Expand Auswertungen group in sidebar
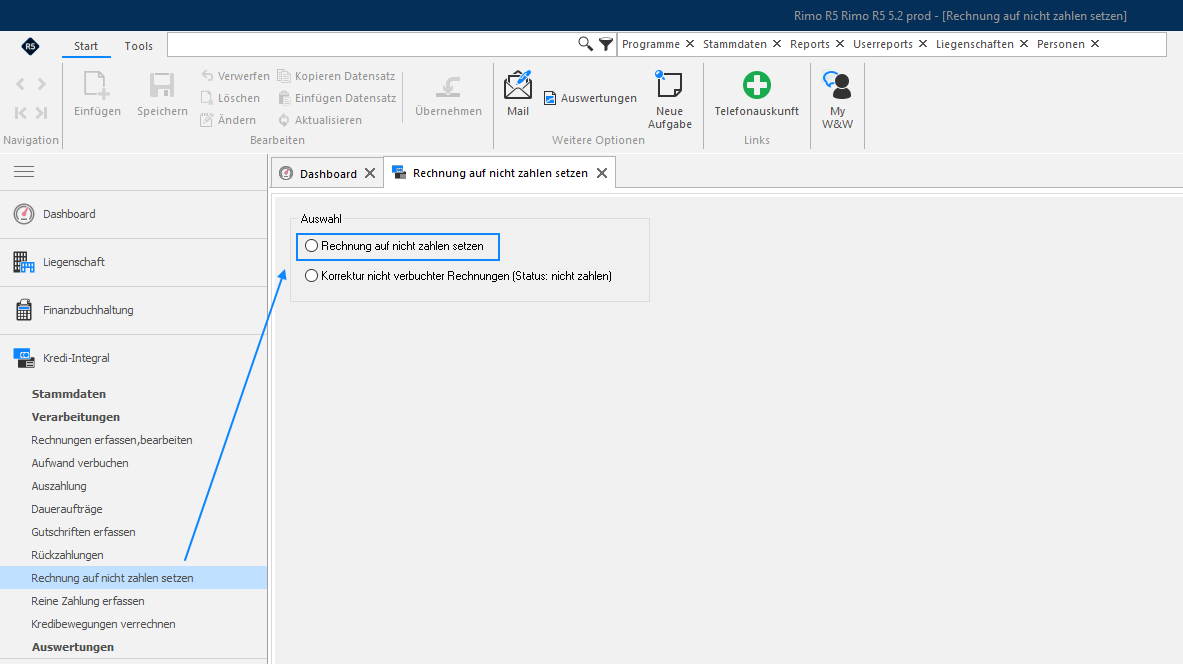 (72, 647)
